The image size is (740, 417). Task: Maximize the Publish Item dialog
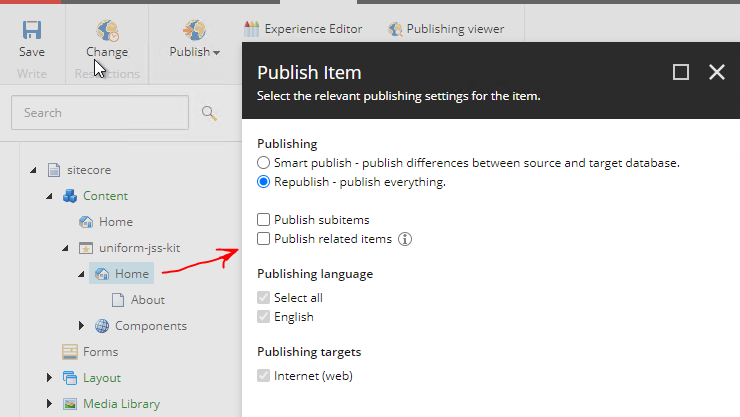(681, 72)
